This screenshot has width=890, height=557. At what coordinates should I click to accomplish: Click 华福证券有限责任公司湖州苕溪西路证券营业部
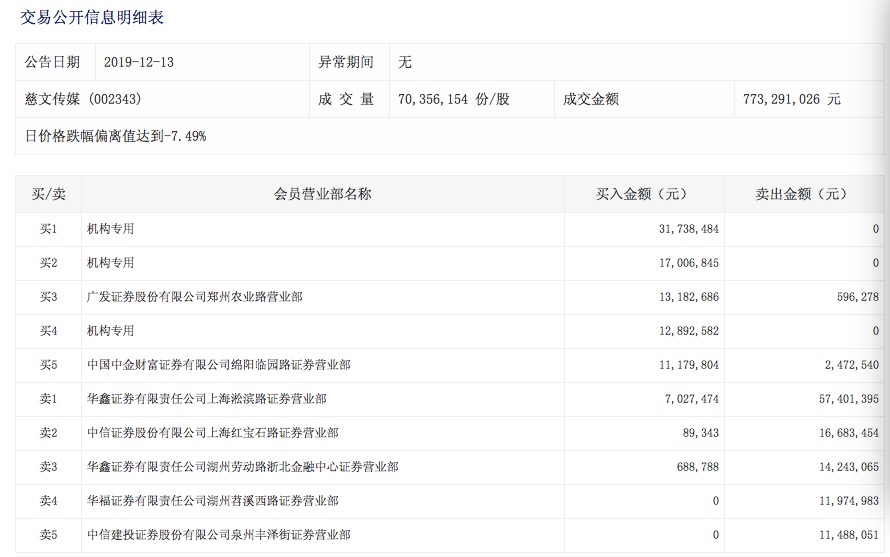click(213, 501)
